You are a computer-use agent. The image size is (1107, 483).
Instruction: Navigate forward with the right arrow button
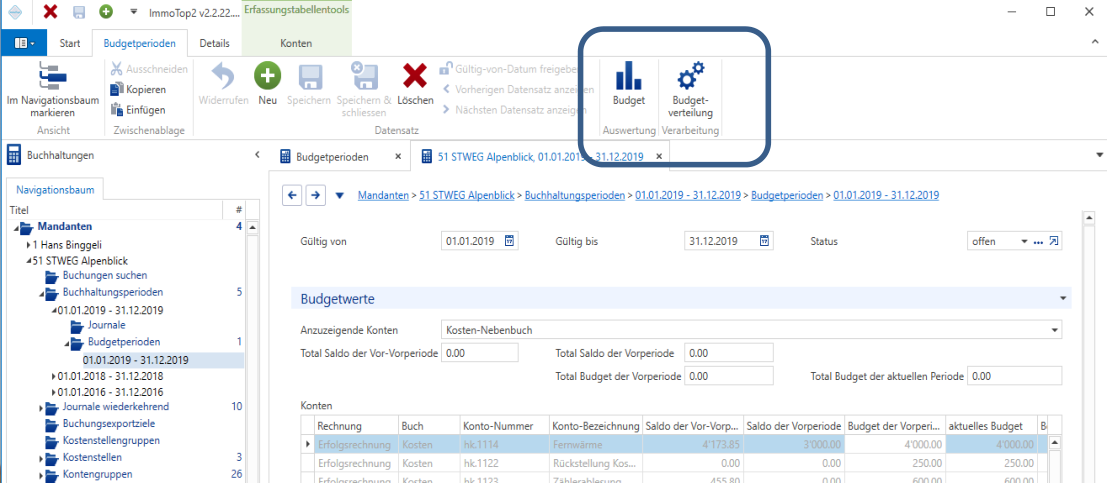316,195
